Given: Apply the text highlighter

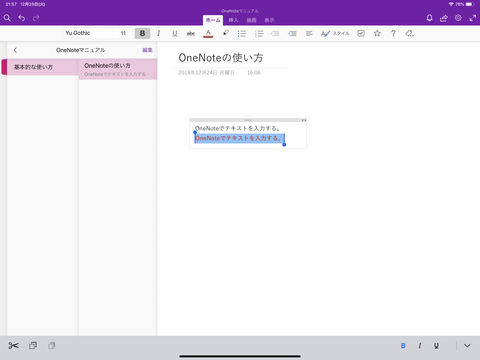Looking at the screenshot, I should 225,33.
